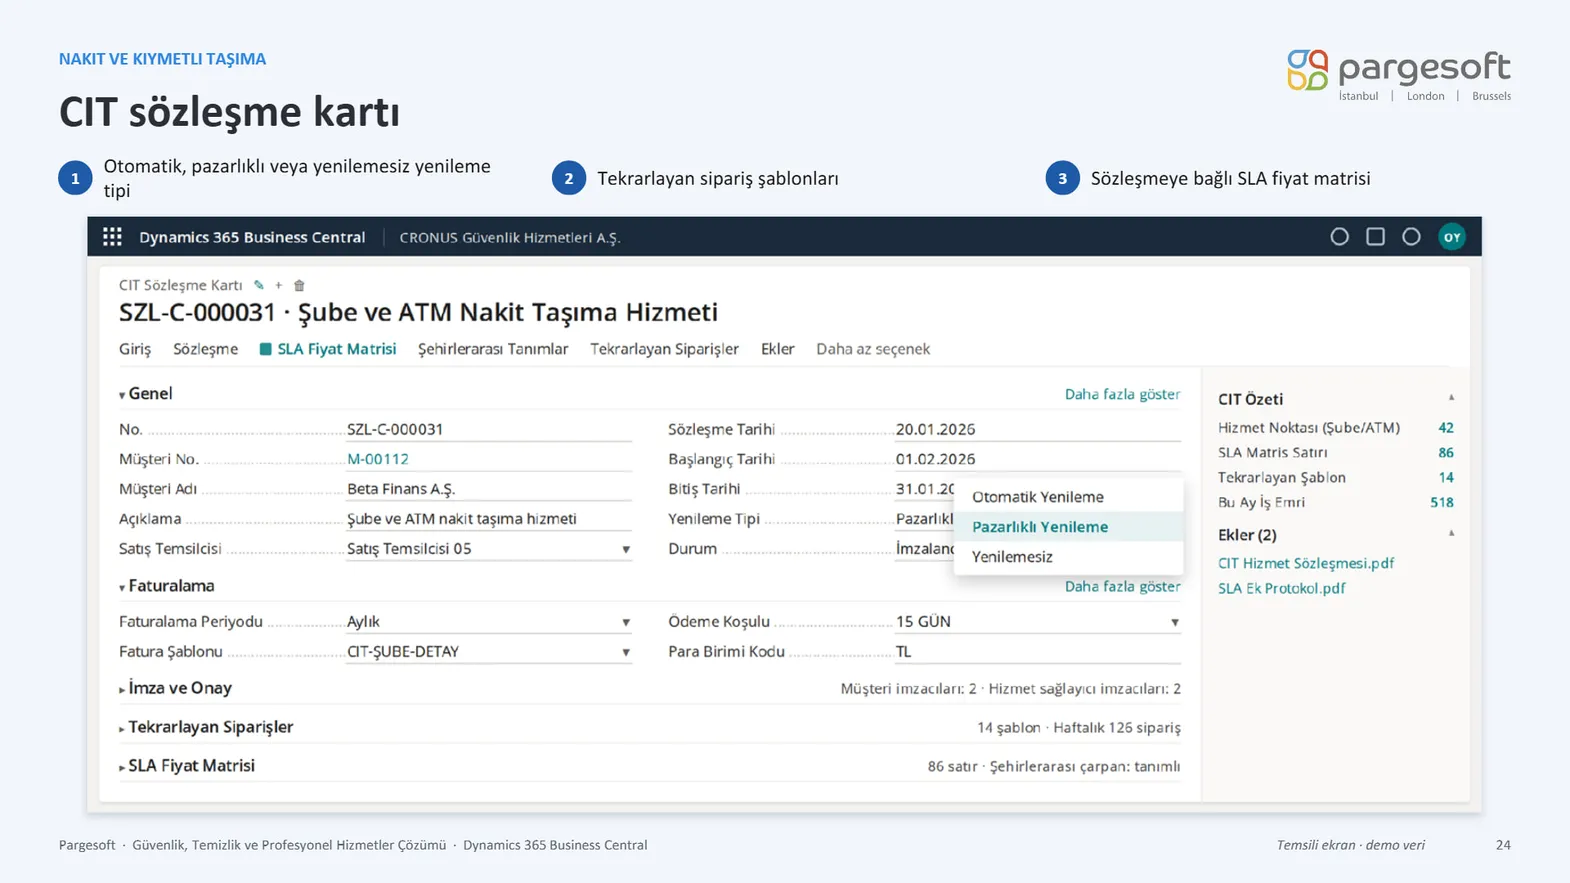This screenshot has width=1570, height=883.
Task: Click Daha fazla göster in Genel
Action: click(x=1122, y=394)
